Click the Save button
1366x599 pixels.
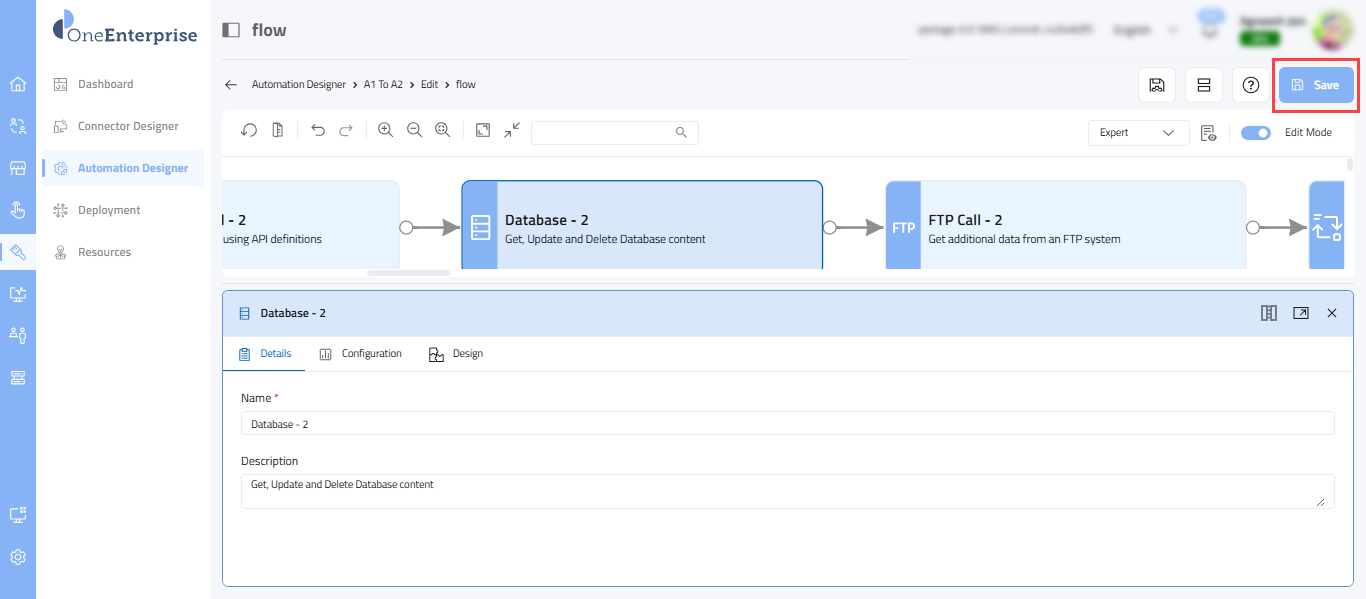1315,85
